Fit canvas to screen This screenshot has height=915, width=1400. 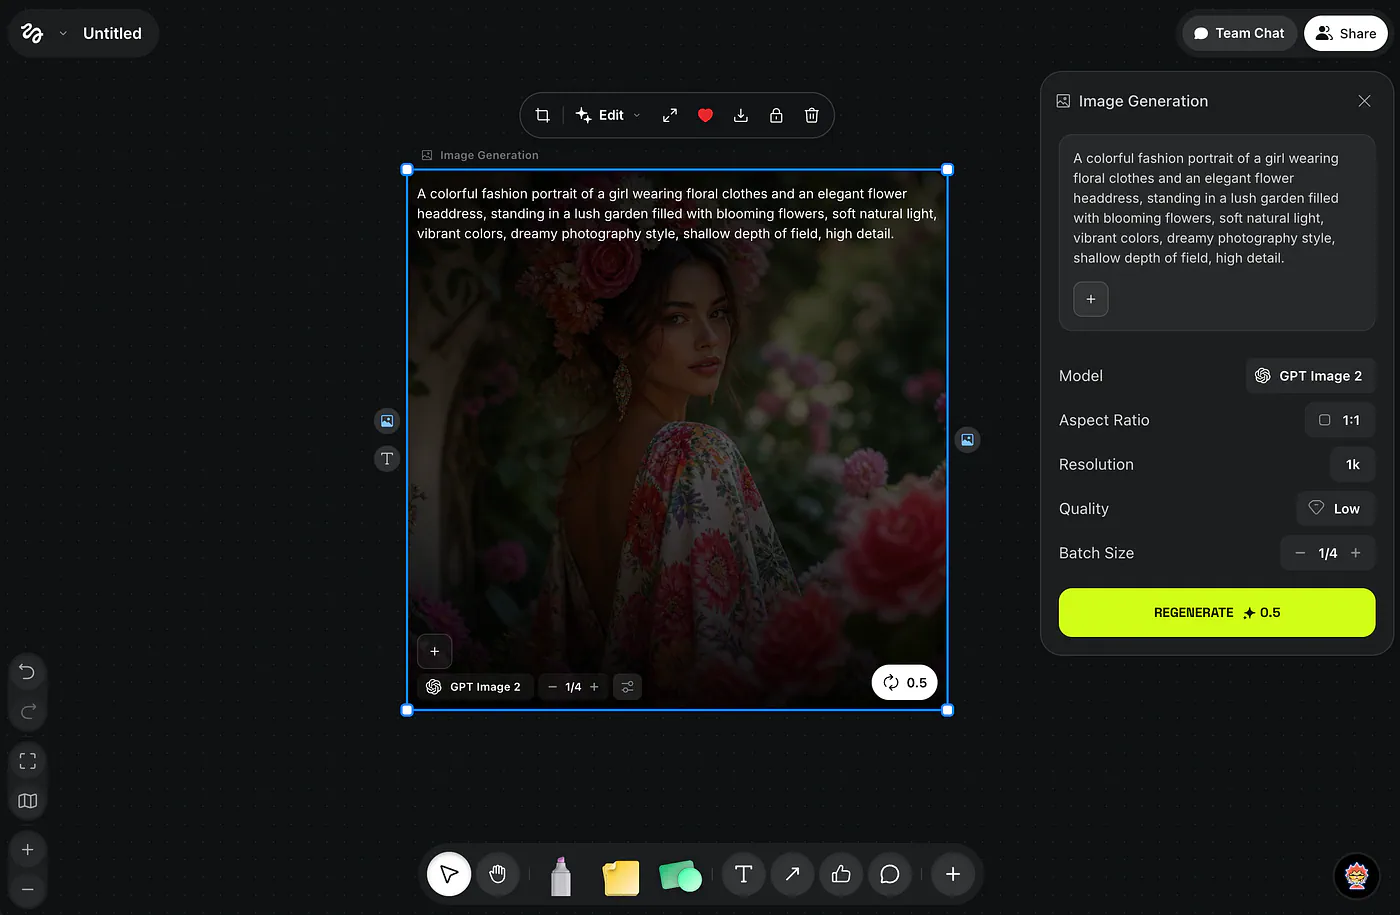27,761
